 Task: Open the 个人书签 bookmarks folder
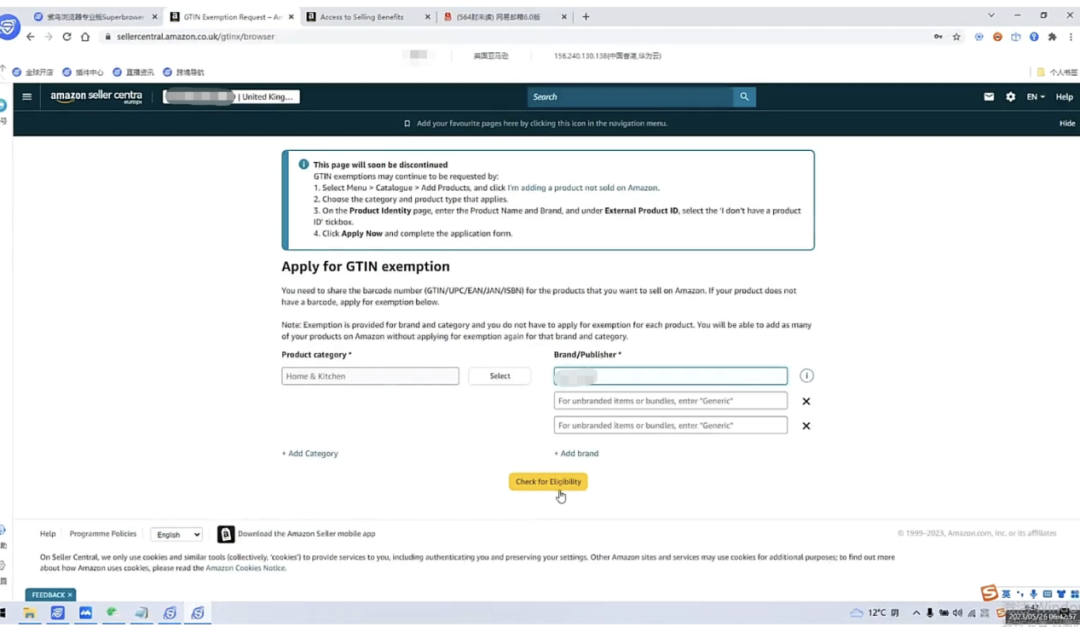point(1057,72)
